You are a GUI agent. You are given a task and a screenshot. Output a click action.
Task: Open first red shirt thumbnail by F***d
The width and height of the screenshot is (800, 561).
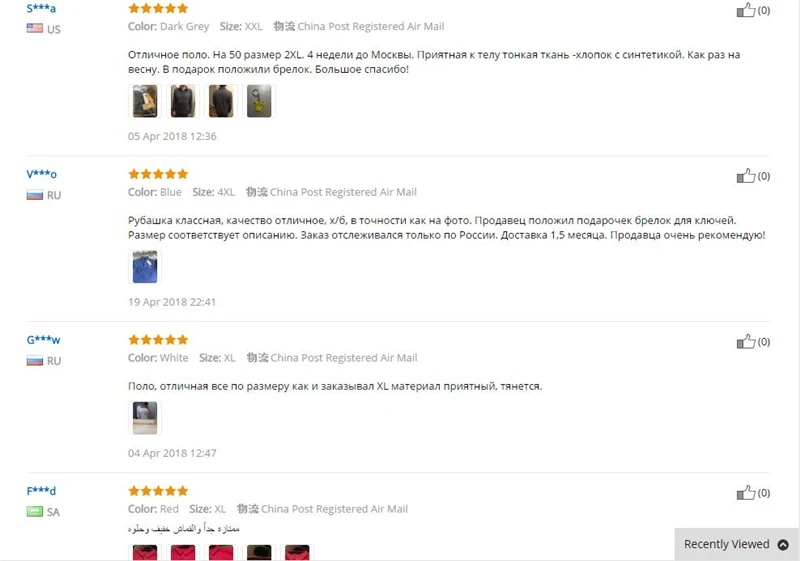click(x=145, y=552)
